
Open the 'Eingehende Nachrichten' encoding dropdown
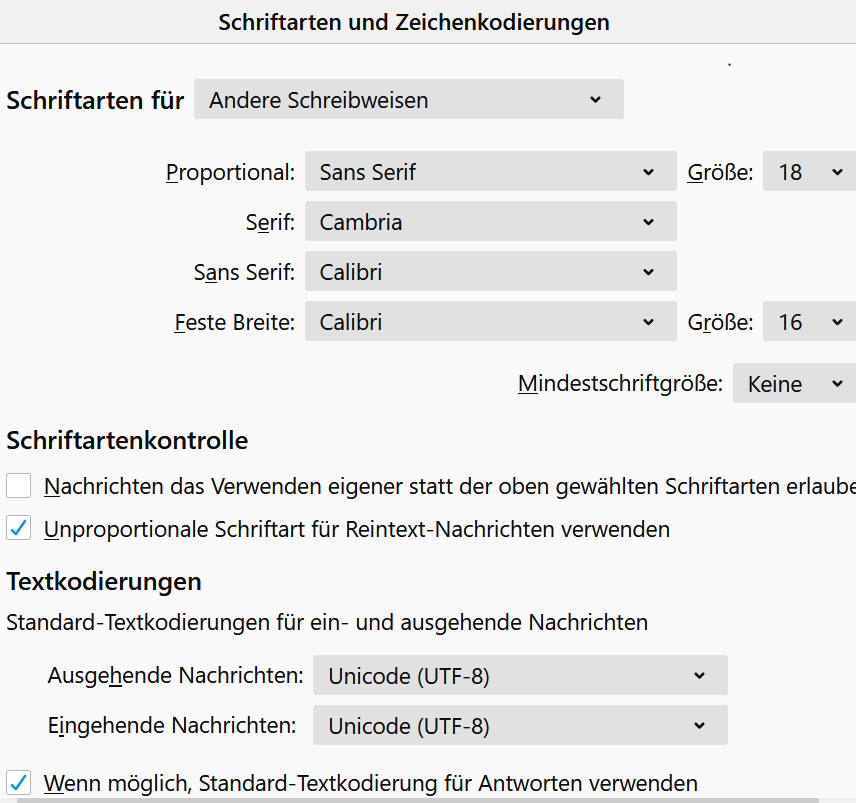click(x=519, y=726)
